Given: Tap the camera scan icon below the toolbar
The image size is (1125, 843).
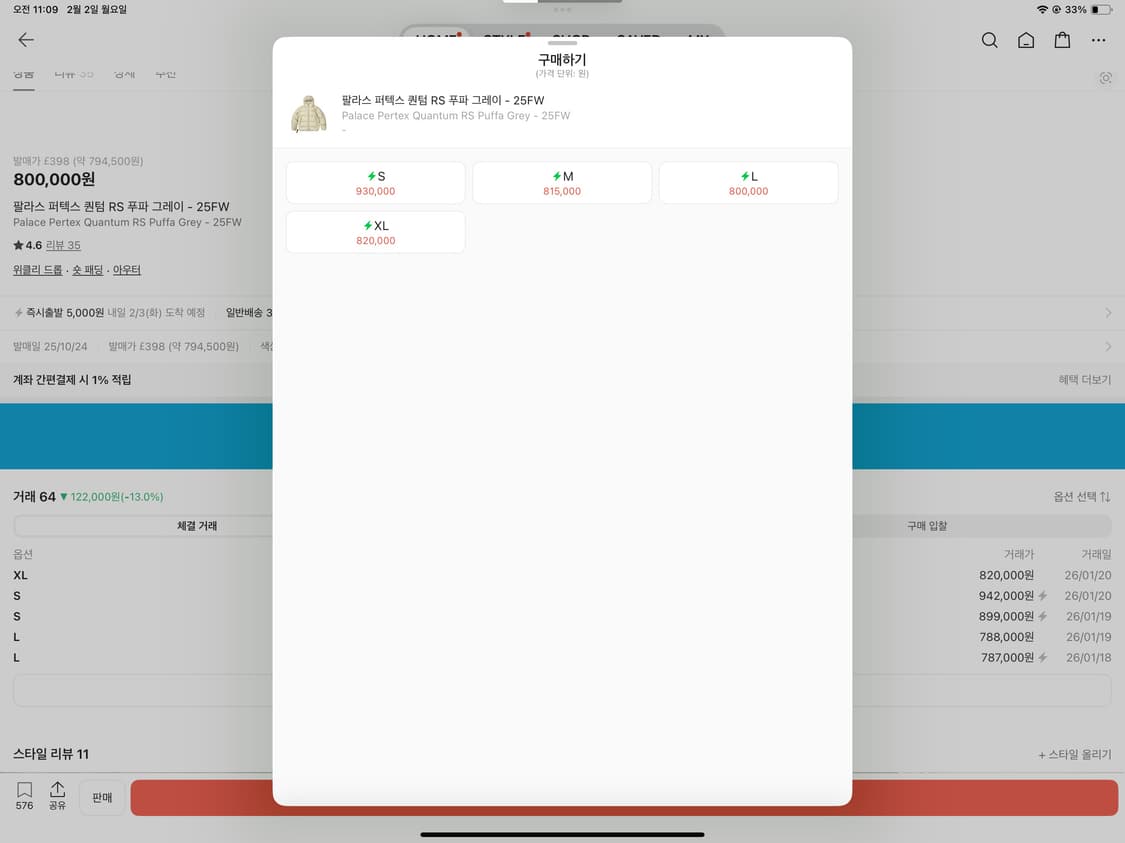Looking at the screenshot, I should tap(1105, 77).
